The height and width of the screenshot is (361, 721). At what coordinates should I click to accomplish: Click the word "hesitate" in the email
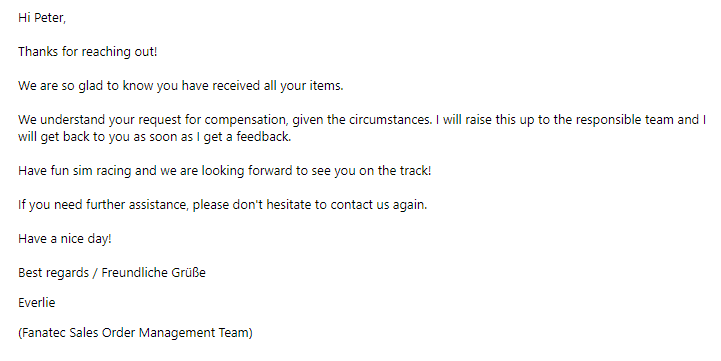point(289,205)
